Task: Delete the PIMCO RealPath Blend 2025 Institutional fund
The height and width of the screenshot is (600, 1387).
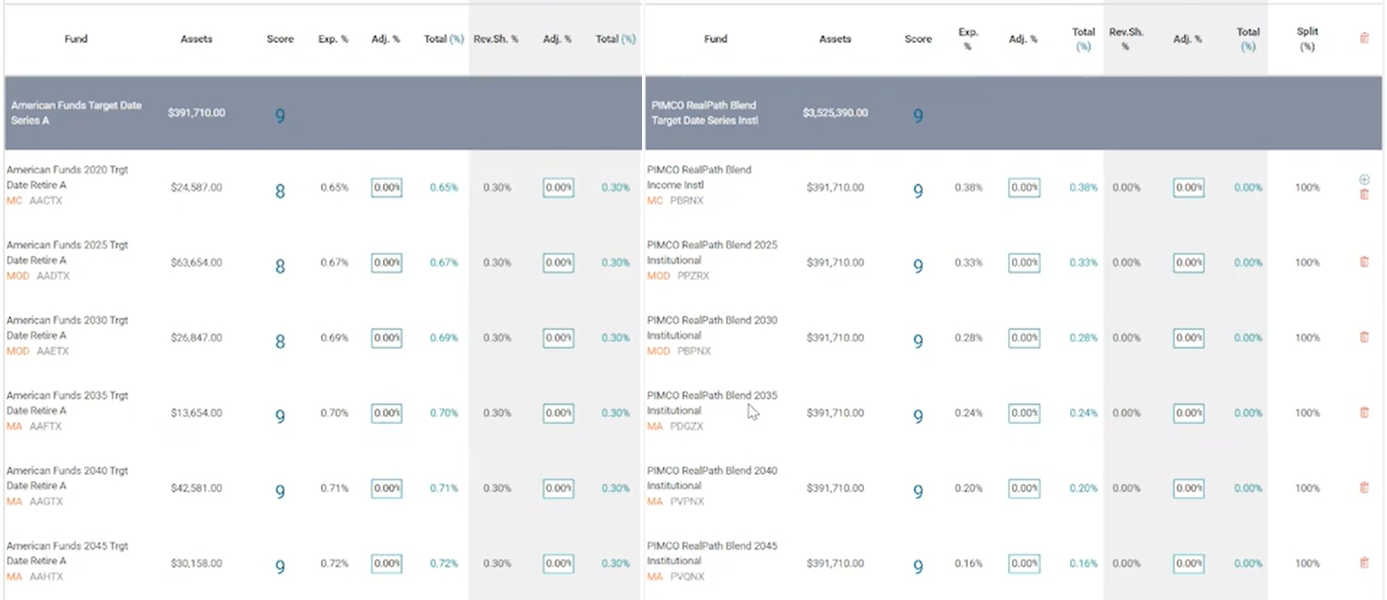Action: (1364, 262)
